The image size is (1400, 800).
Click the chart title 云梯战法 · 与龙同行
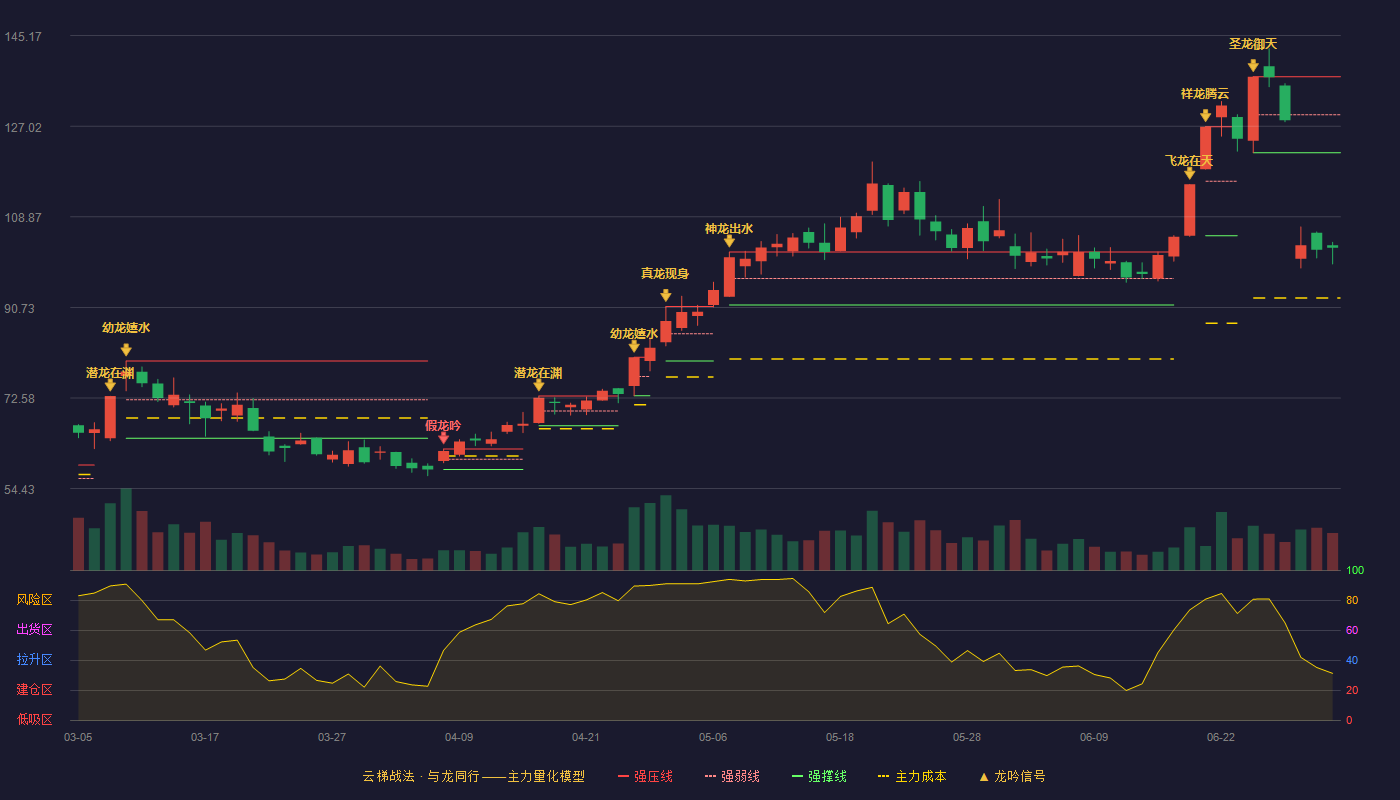420,776
